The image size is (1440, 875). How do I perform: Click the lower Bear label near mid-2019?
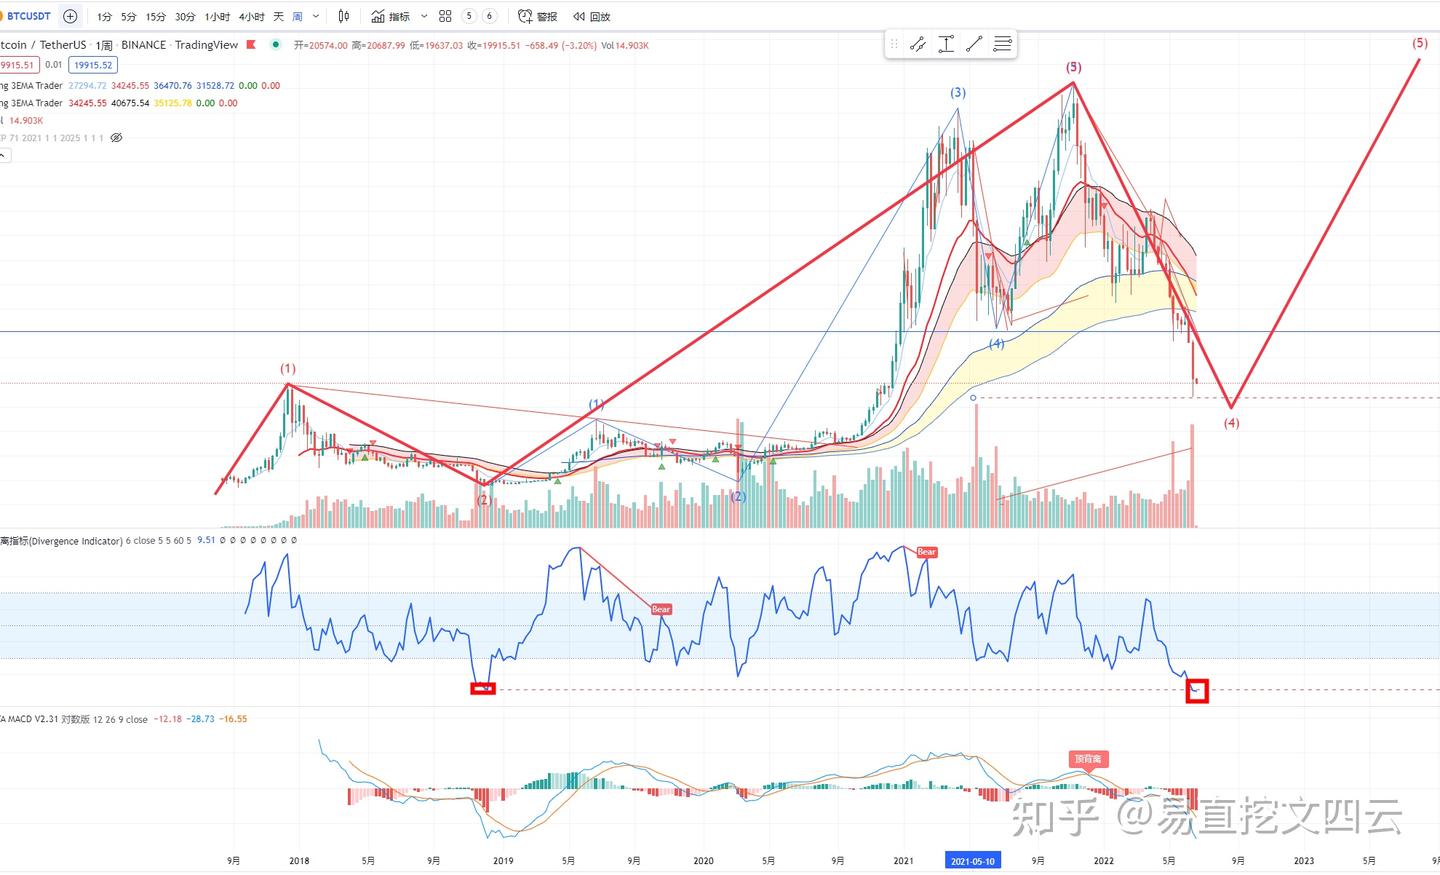click(x=661, y=609)
